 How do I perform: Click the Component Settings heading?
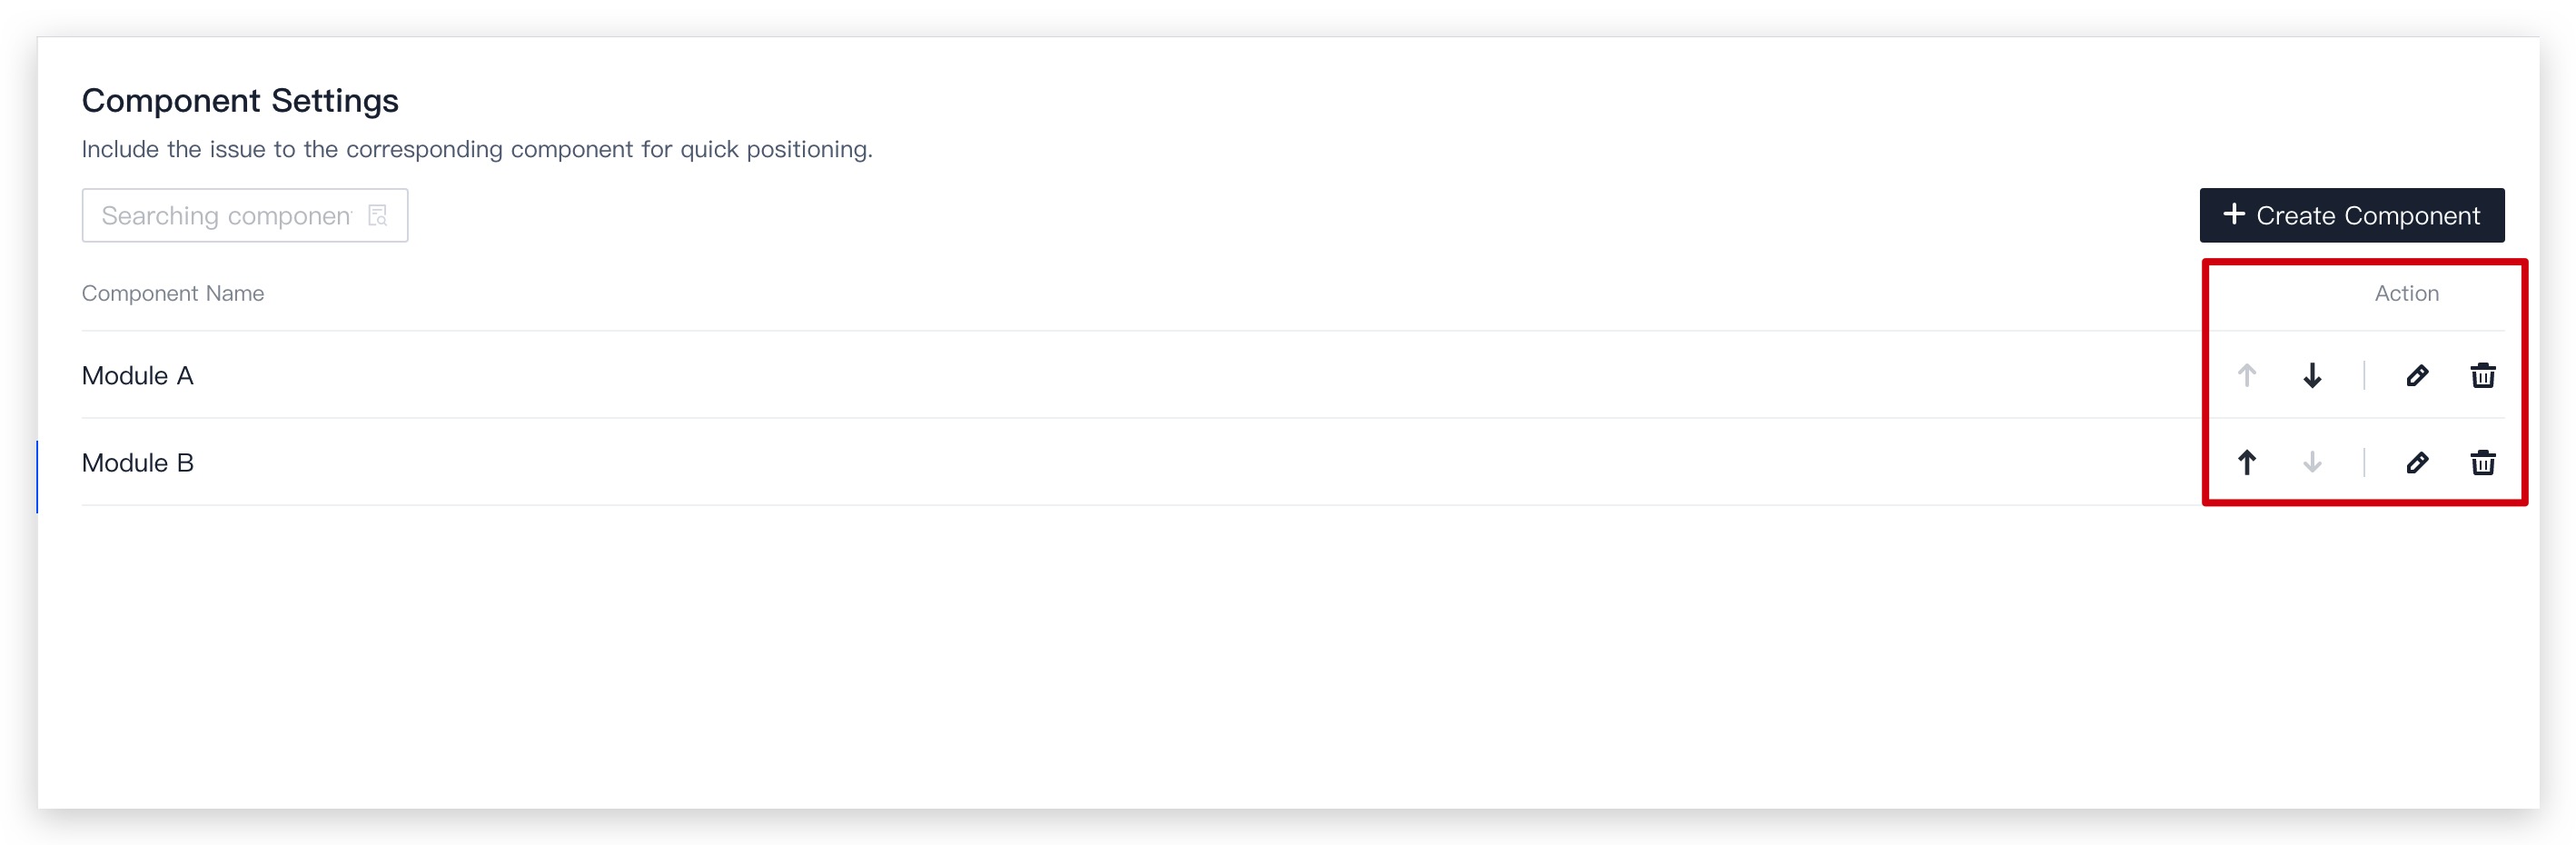point(240,100)
